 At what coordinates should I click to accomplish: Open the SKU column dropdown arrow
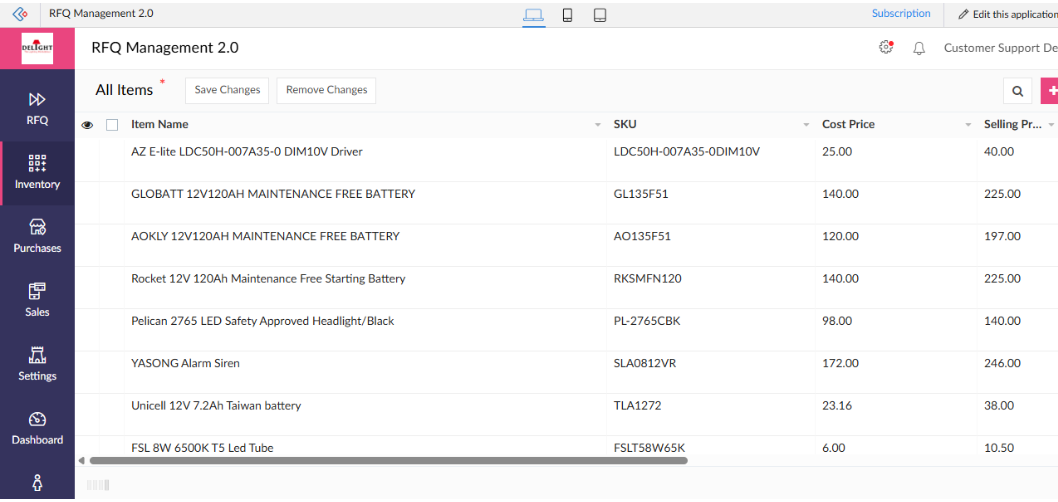click(x=806, y=125)
